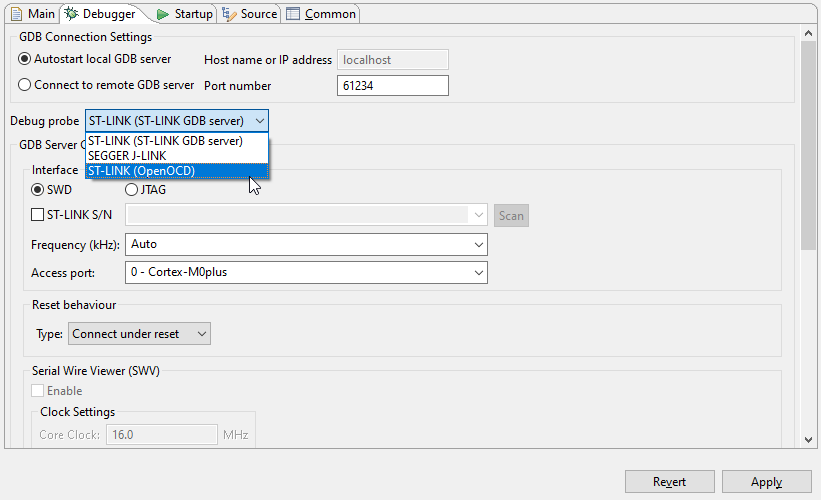The height and width of the screenshot is (500, 821).
Task: Choose ST-LINK (OpenOCD) from the list
Action: [177, 171]
